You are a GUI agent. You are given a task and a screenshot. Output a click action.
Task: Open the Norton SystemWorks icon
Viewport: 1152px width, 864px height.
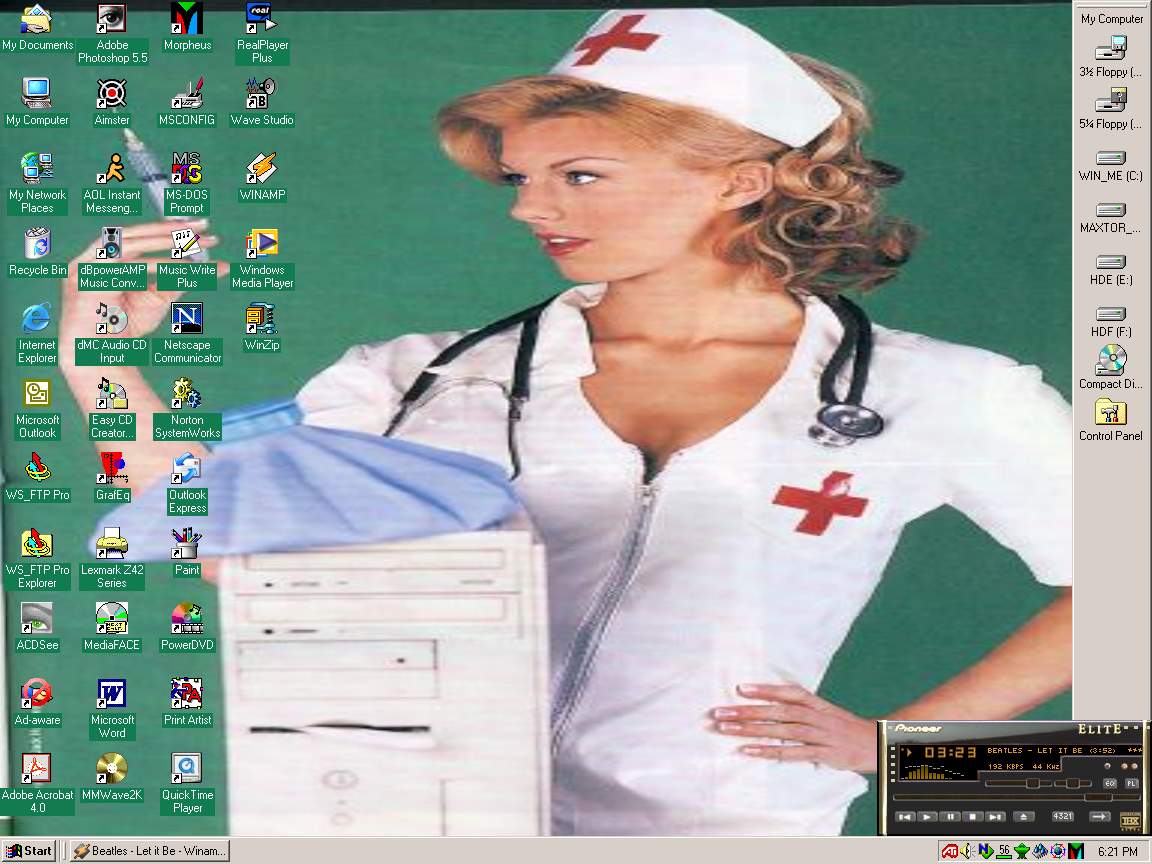click(x=187, y=408)
